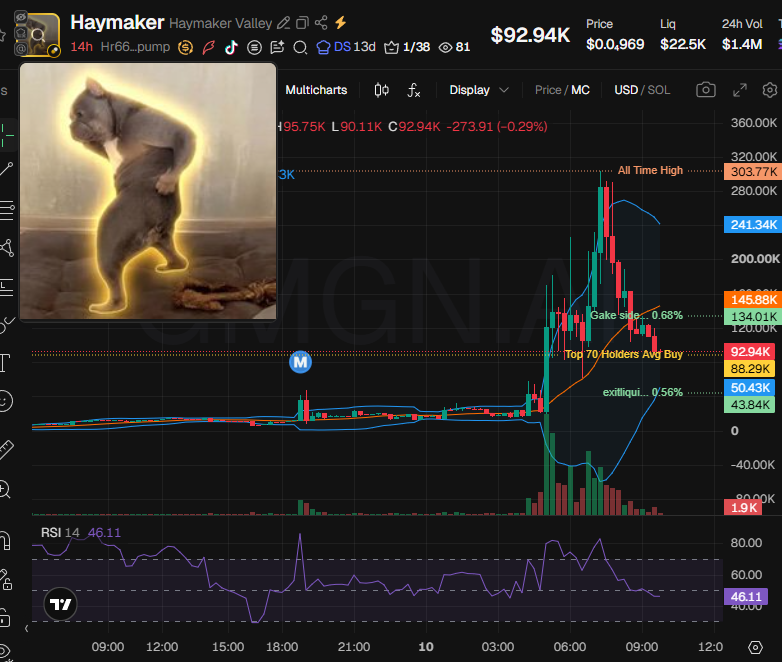Image resolution: width=782 pixels, height=662 pixels.
Task: Click the chef hat icon on the token avatar
Action: (x=21, y=33)
